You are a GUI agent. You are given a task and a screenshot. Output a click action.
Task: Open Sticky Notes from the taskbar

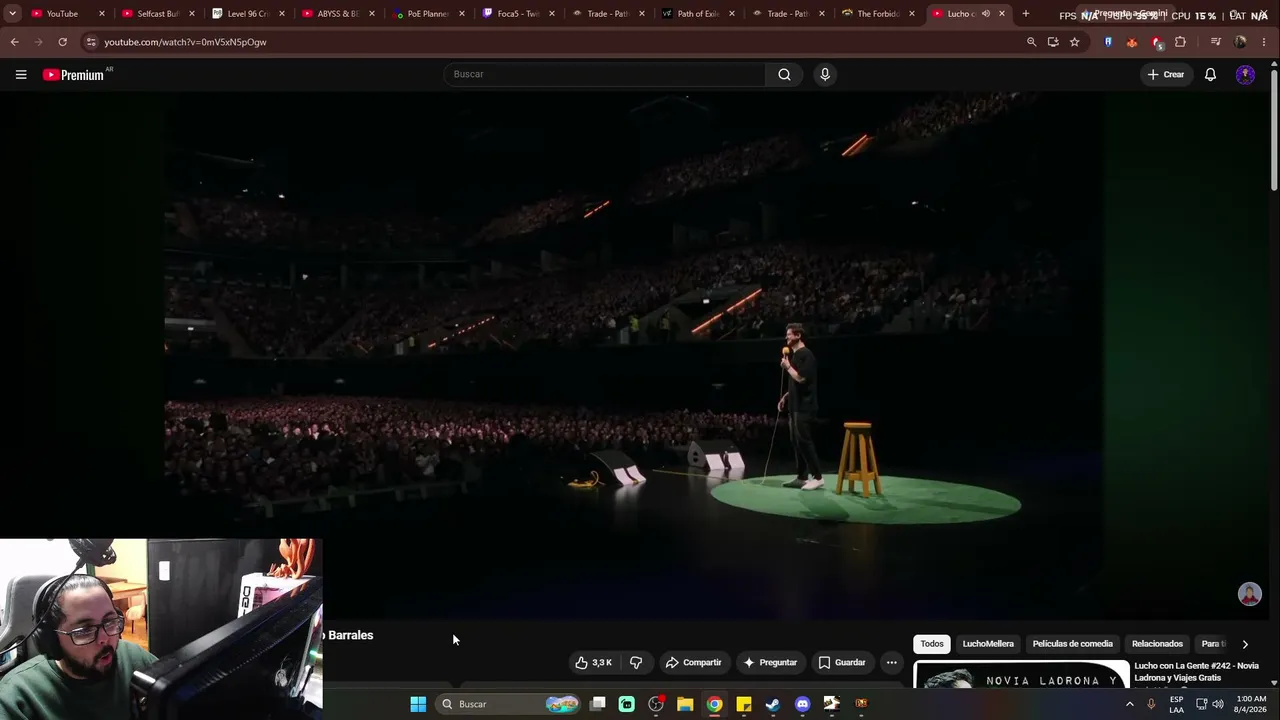(x=744, y=704)
